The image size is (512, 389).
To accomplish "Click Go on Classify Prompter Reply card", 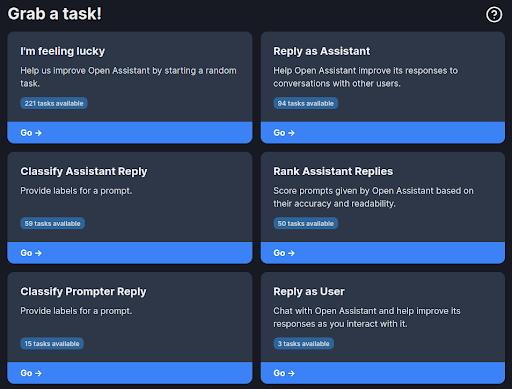I will tap(130, 373).
